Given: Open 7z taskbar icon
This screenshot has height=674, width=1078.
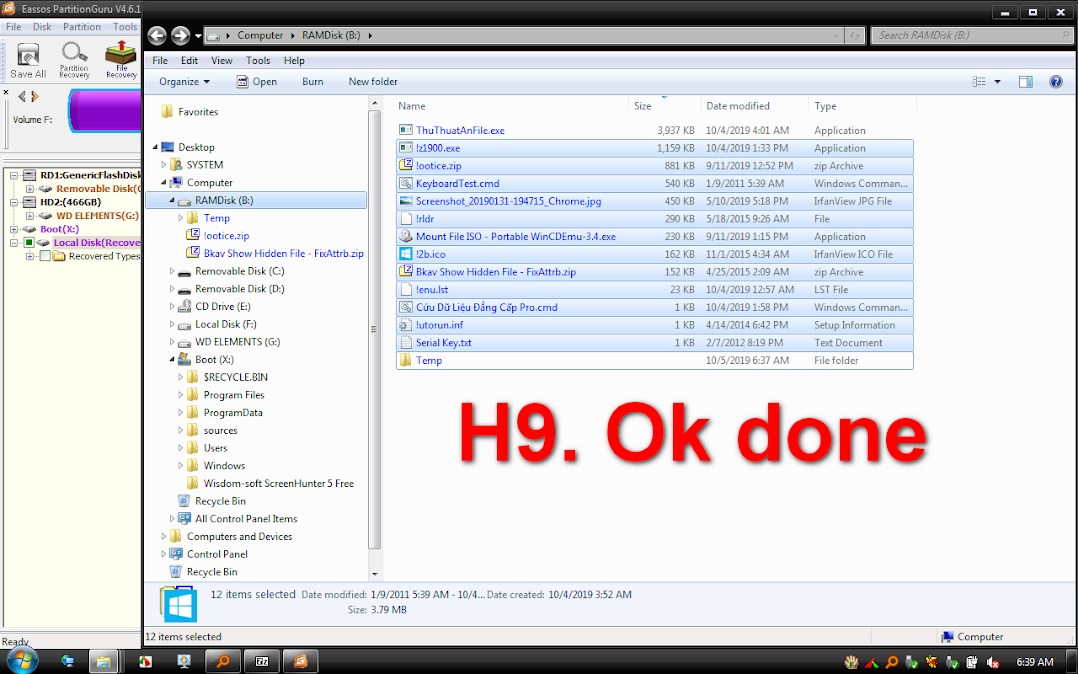Looking at the screenshot, I should tap(262, 662).
